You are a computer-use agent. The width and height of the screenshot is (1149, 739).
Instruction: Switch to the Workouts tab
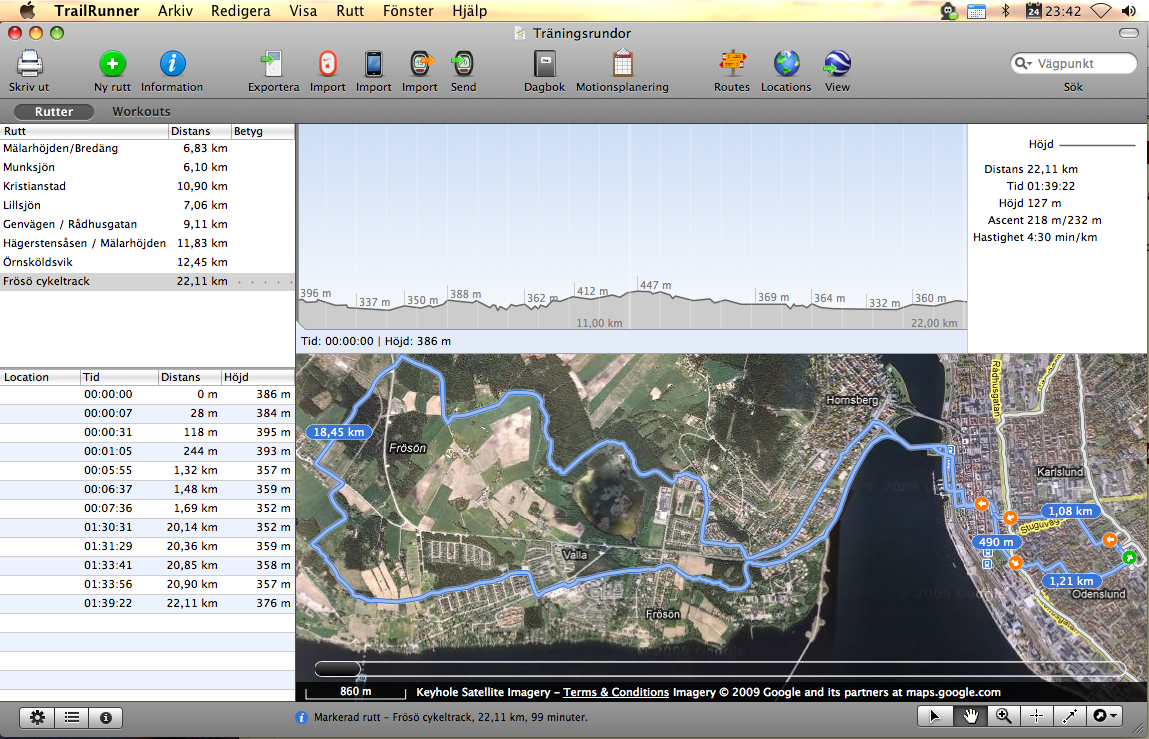click(141, 111)
